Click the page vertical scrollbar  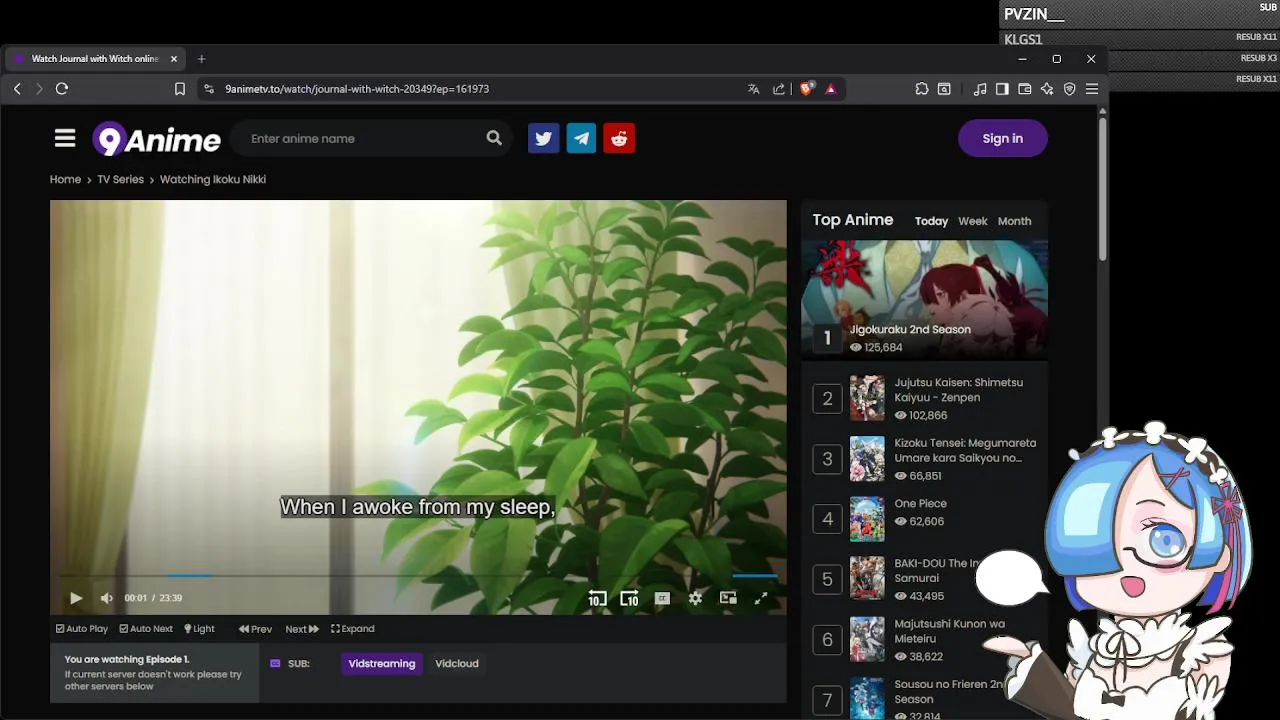point(1103,190)
